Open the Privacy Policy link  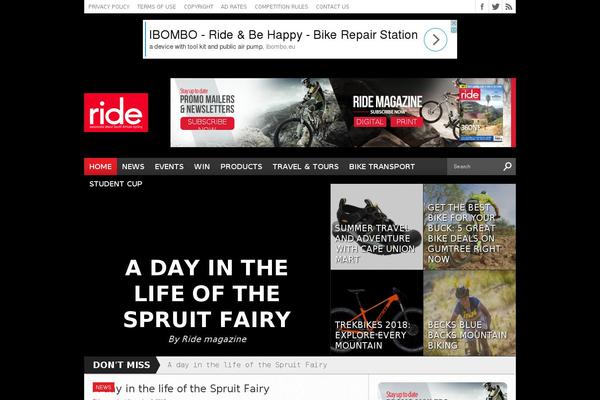point(109,7)
